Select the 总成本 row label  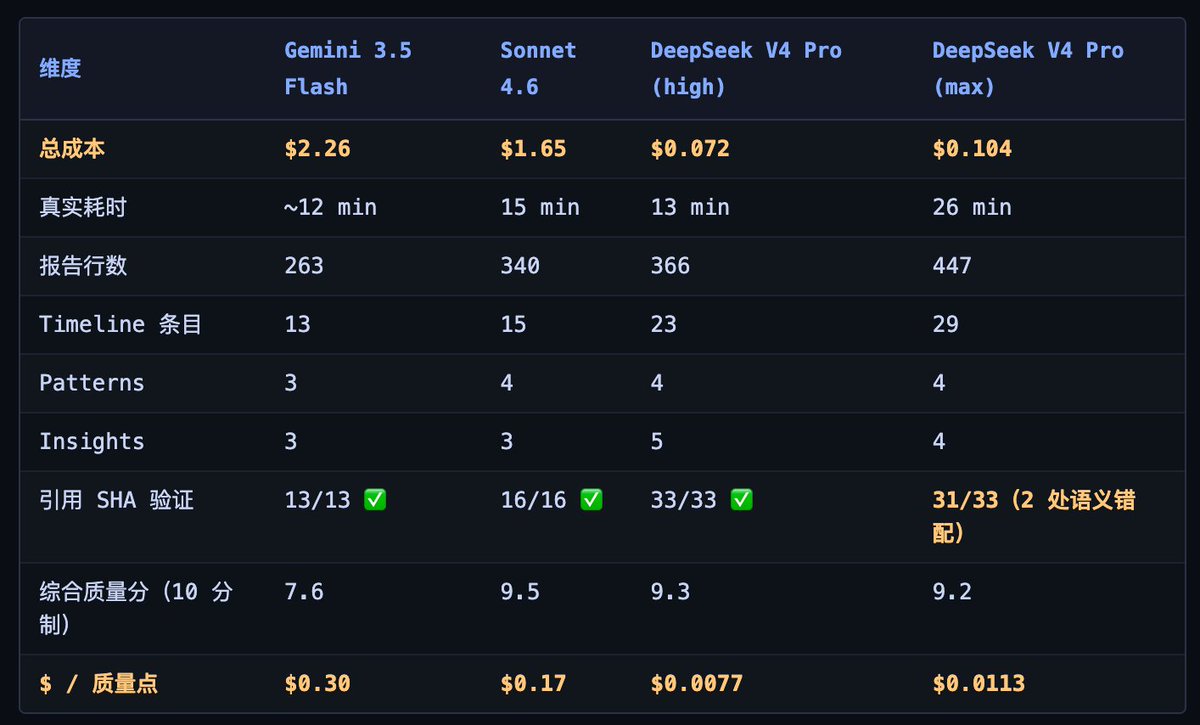pyautogui.click(x=72, y=149)
